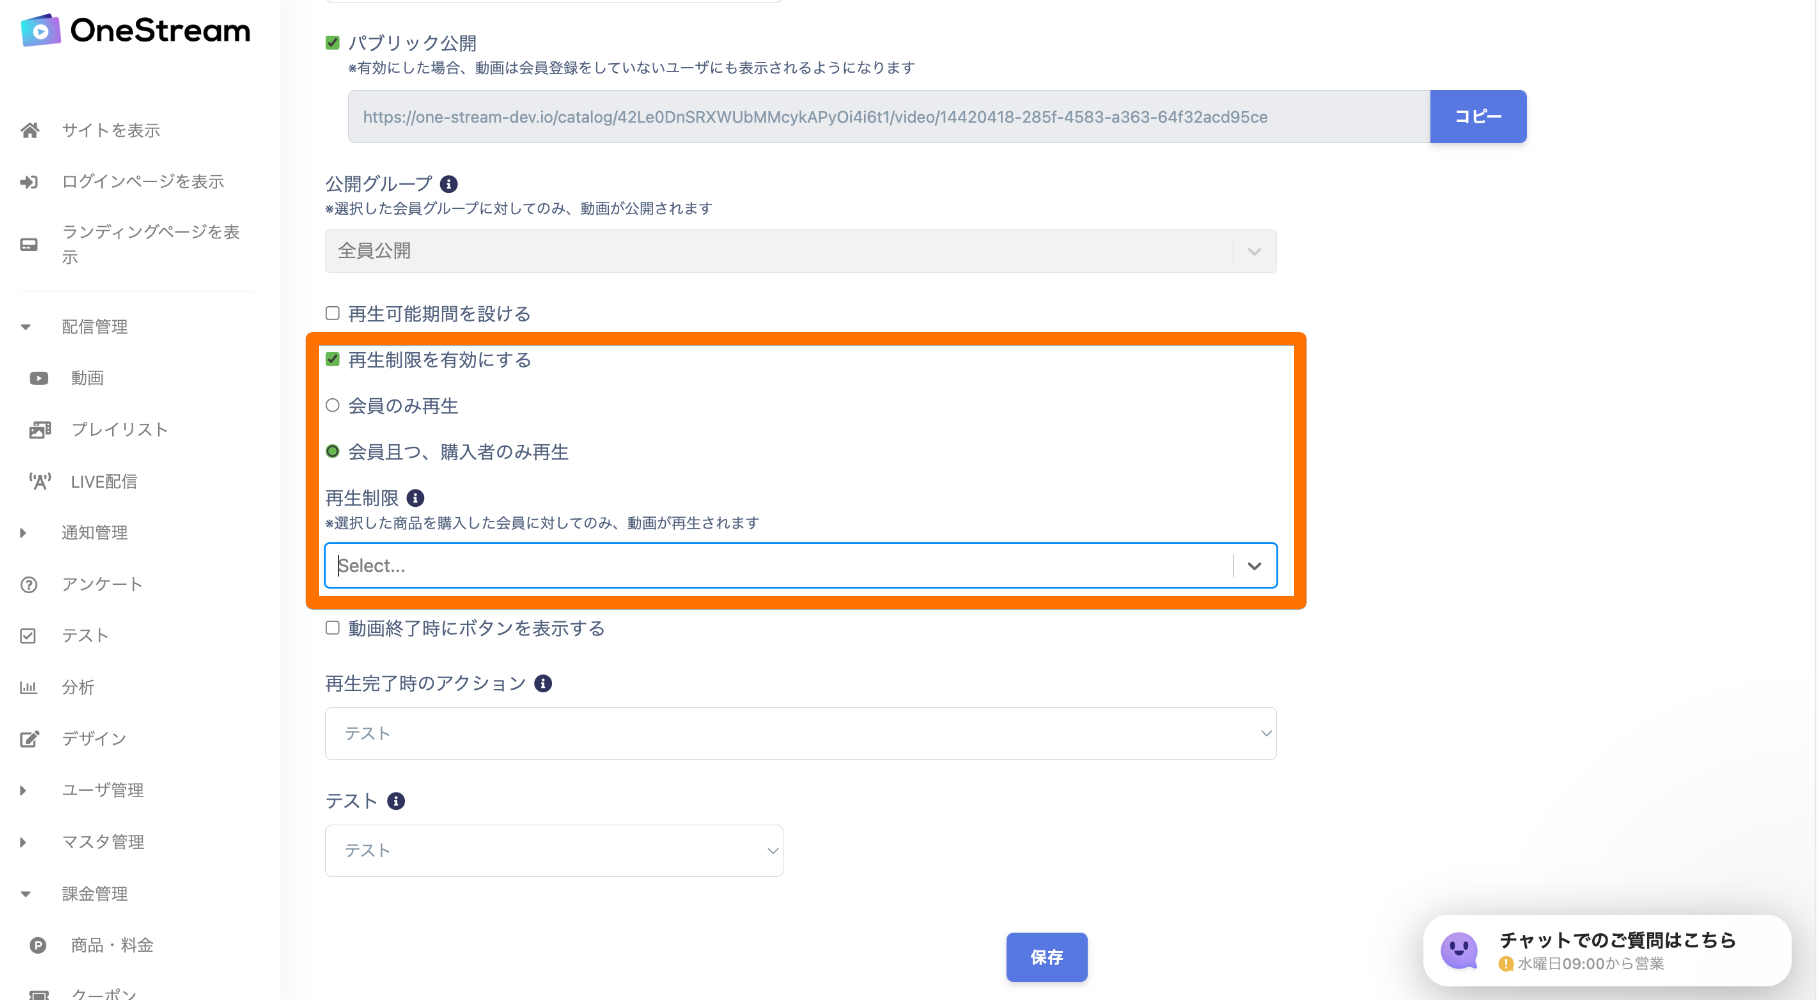Click the home icon beside サイトを表示

[x=30, y=130]
